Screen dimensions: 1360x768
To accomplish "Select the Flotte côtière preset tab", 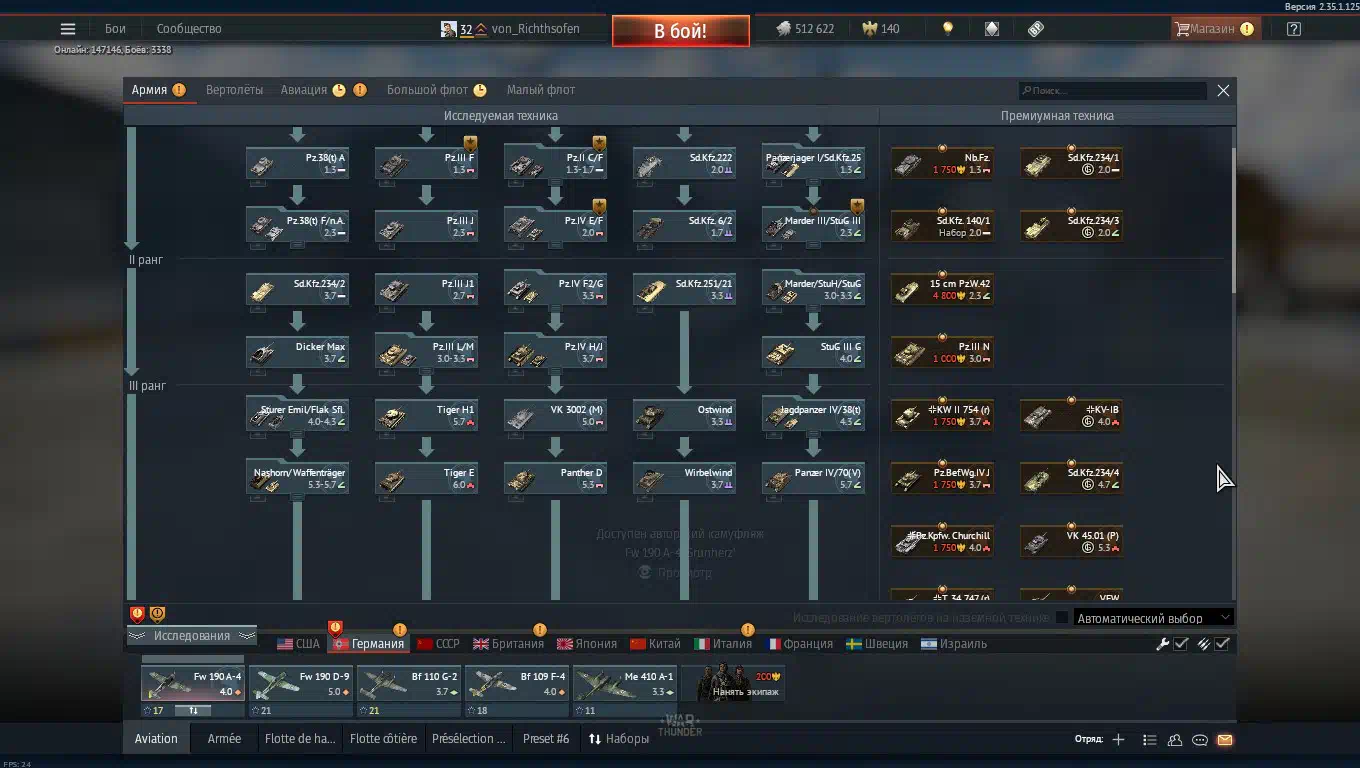I will [384, 739].
